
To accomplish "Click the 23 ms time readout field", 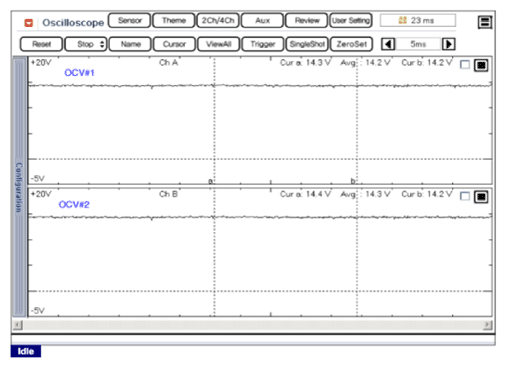I will click(x=418, y=20).
